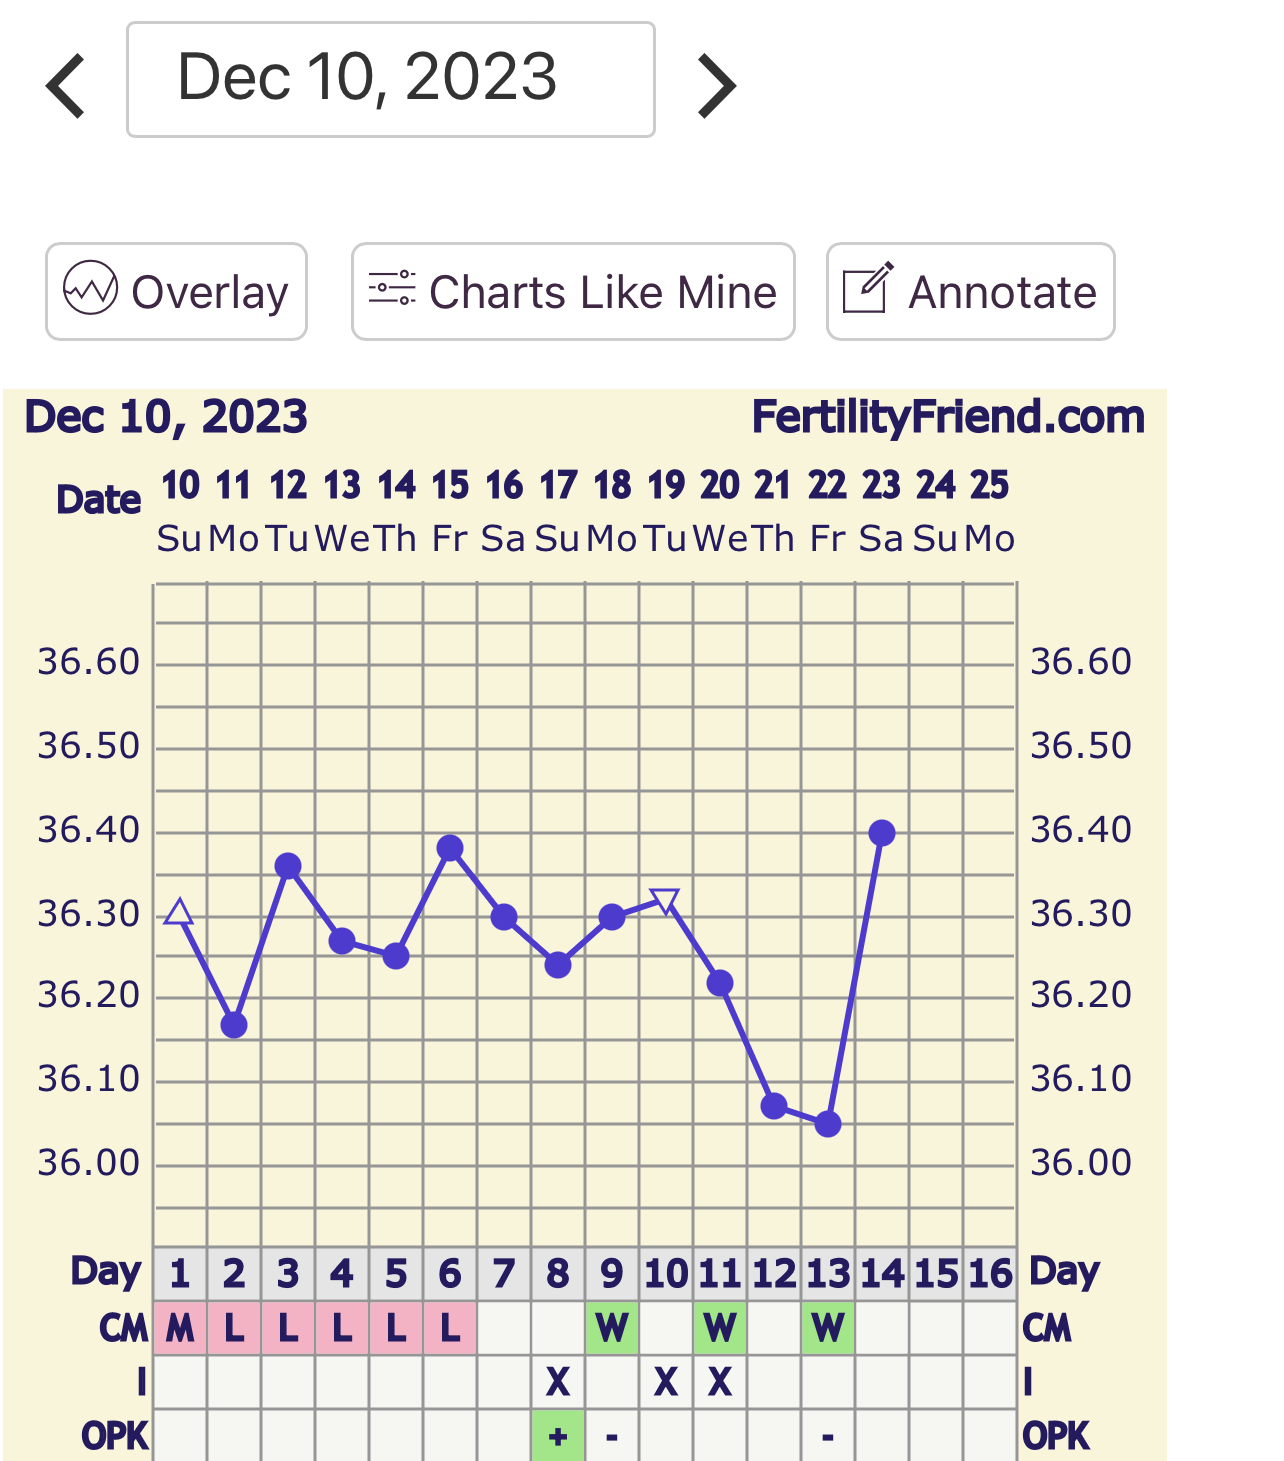Click the FertilityFriend.com chart label
This screenshot has width=1284, height=1461.
point(947,417)
